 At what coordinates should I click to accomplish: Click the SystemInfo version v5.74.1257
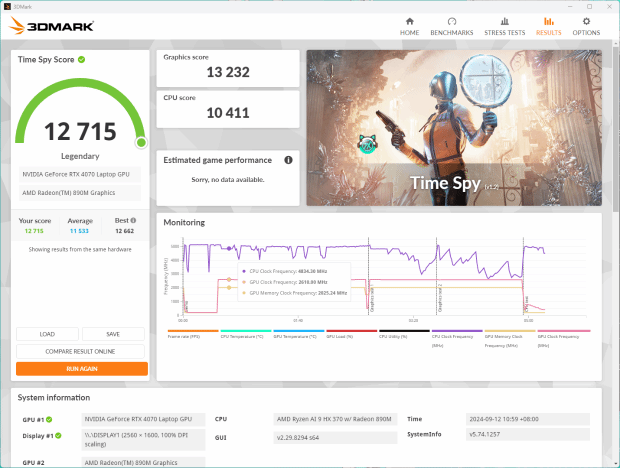[527, 434]
